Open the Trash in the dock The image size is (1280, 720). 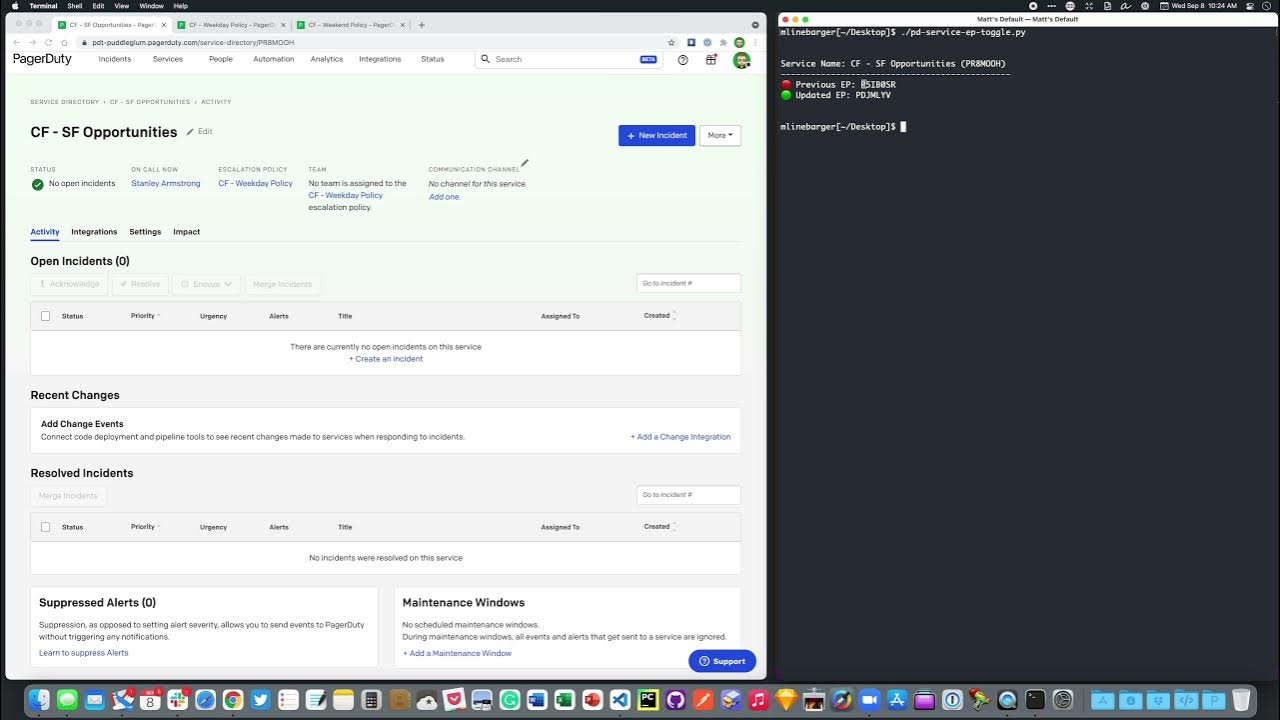pos(1241,700)
